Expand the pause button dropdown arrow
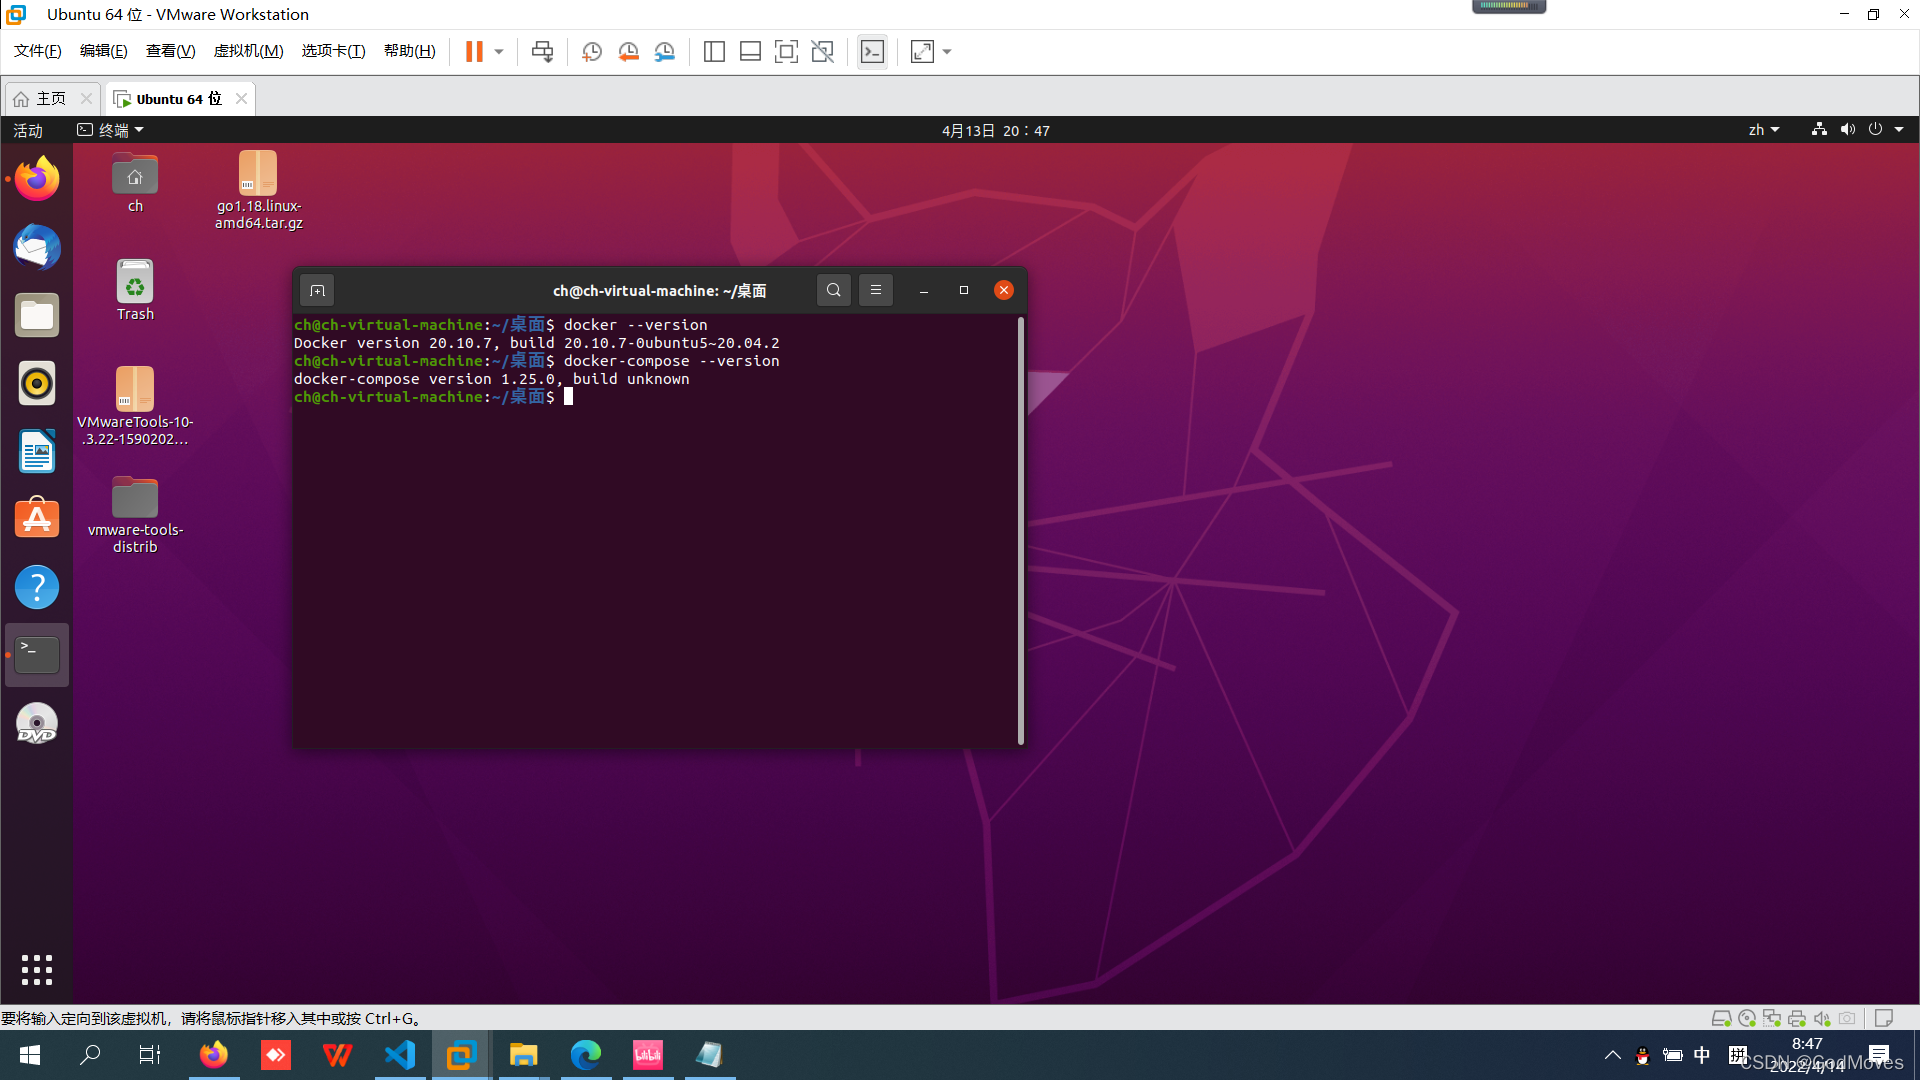1920x1080 pixels. (x=499, y=52)
